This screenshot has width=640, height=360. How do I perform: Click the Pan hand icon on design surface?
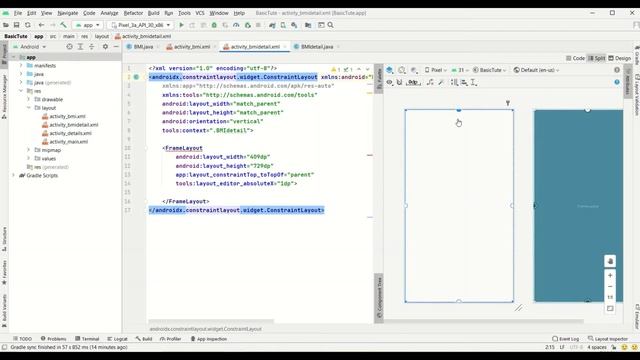pos(610,261)
